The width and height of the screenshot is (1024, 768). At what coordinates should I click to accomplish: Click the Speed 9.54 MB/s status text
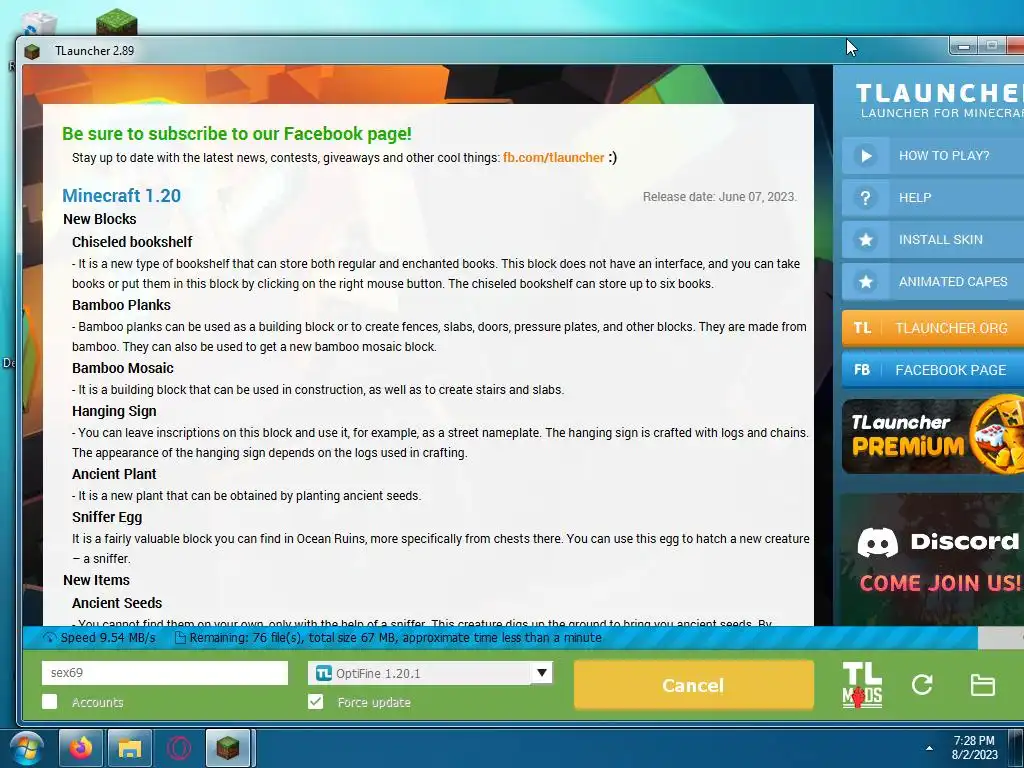108,637
